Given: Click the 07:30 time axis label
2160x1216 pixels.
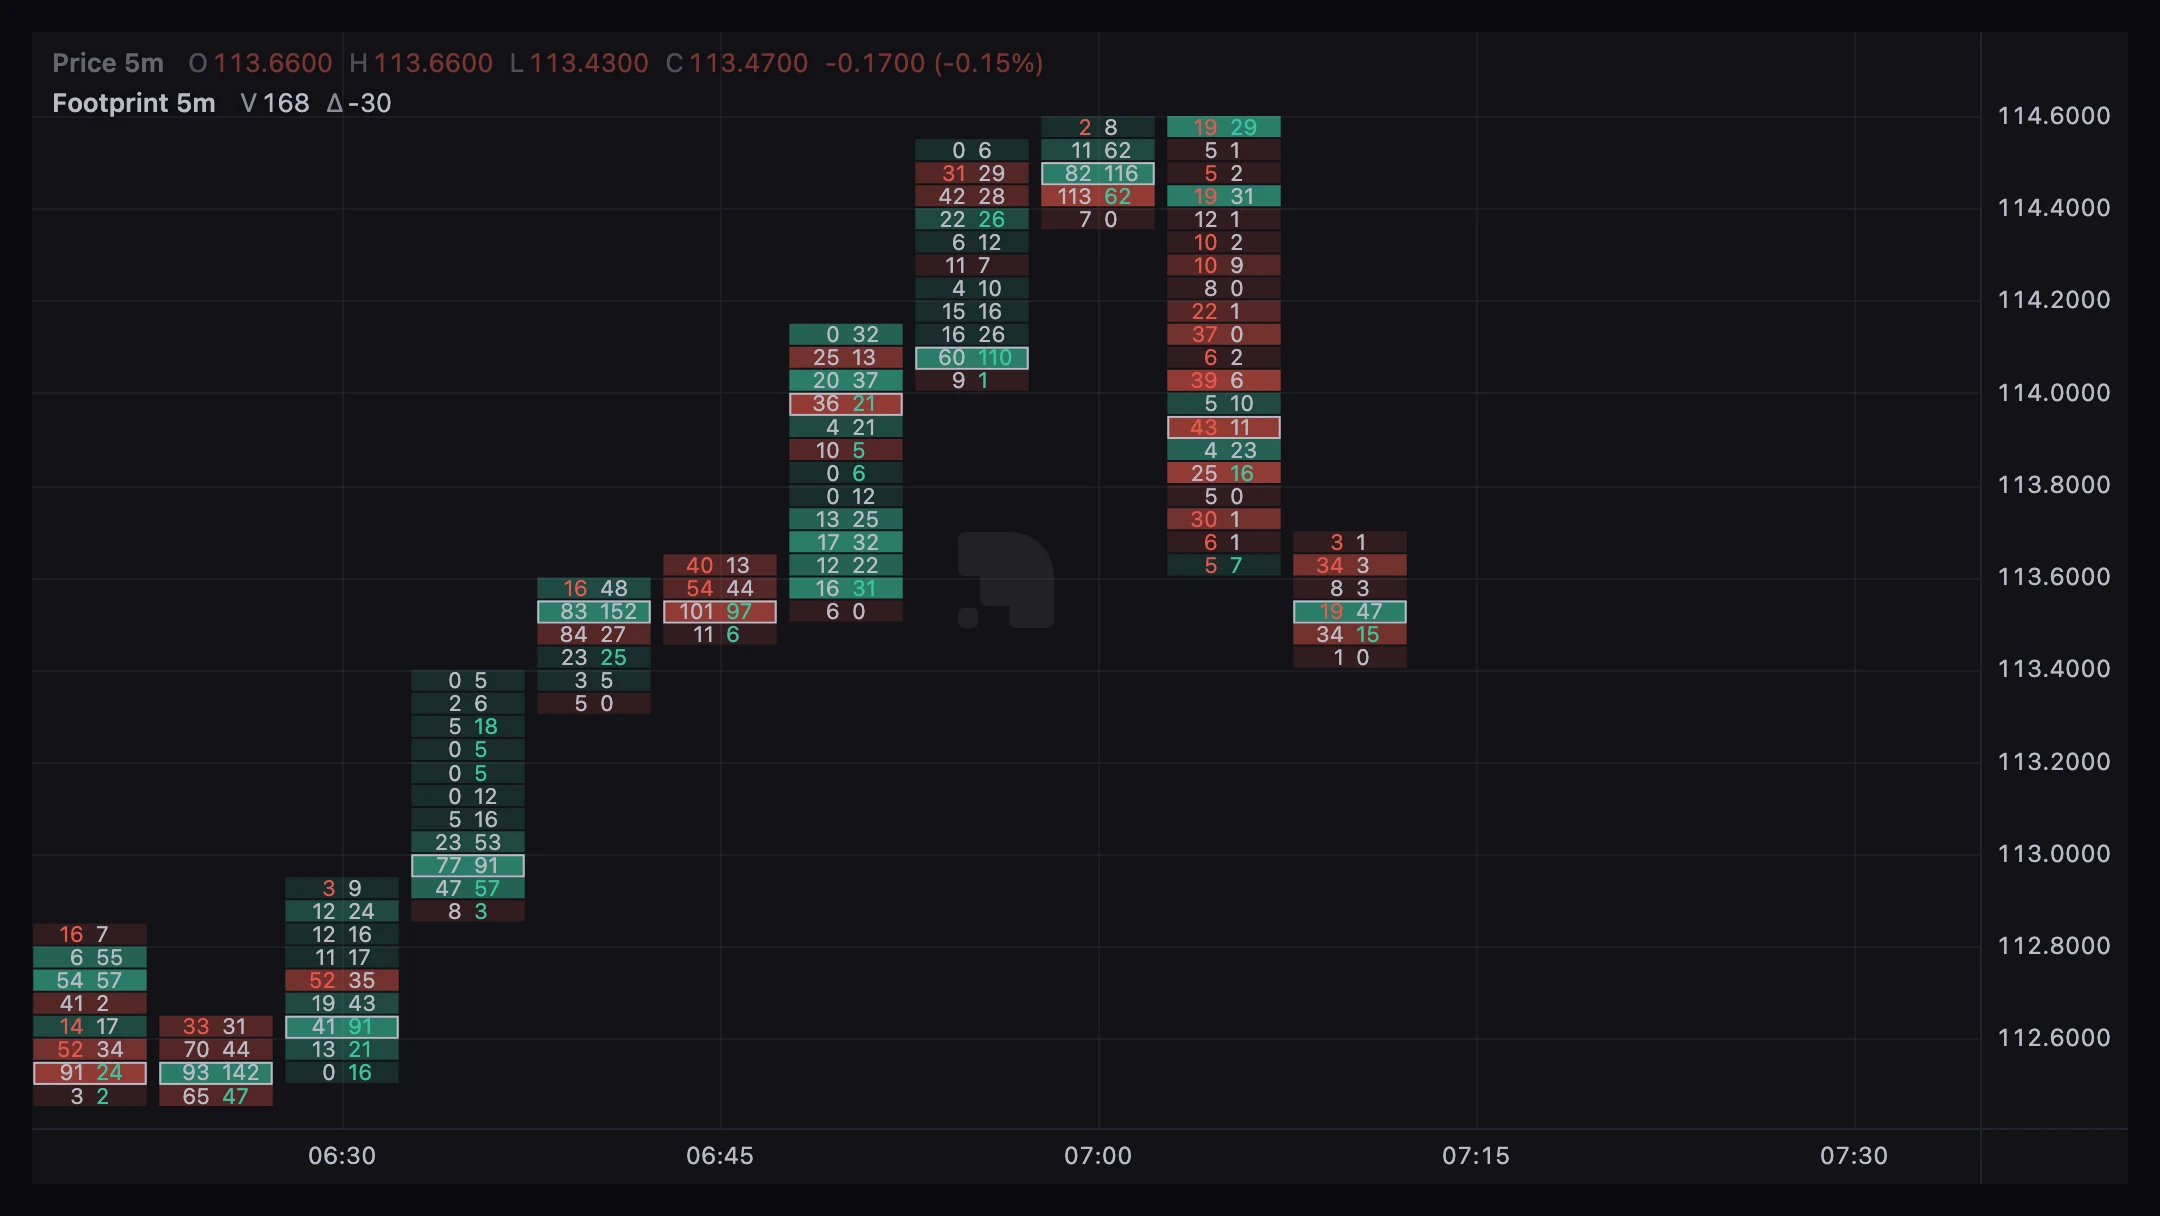Looking at the screenshot, I should [x=1854, y=1156].
